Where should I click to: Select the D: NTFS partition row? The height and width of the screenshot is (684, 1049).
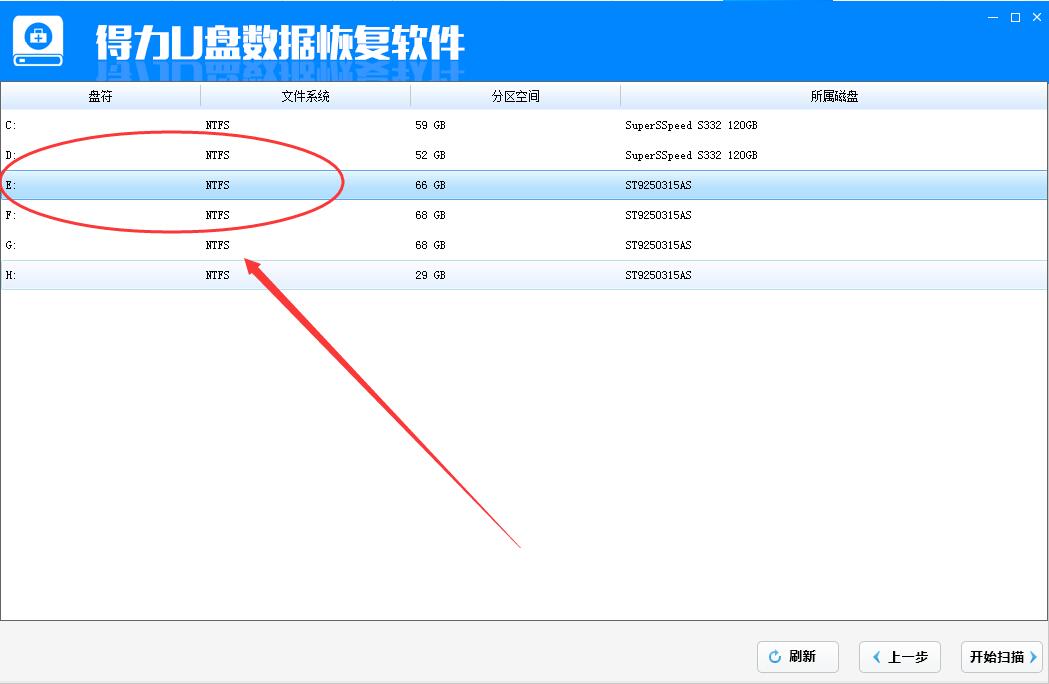524,154
